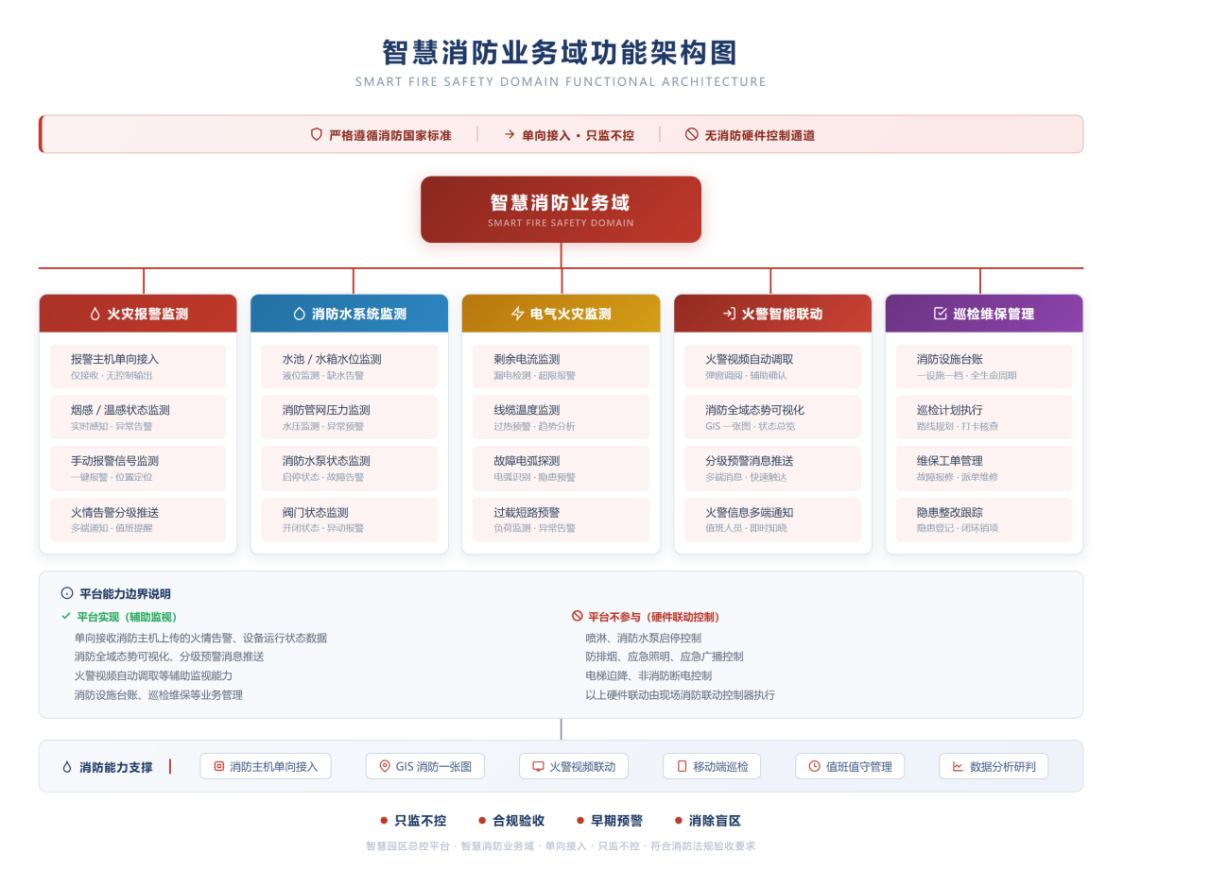
Task: Click the 火警信息多端通知 item
Action: click(773, 519)
